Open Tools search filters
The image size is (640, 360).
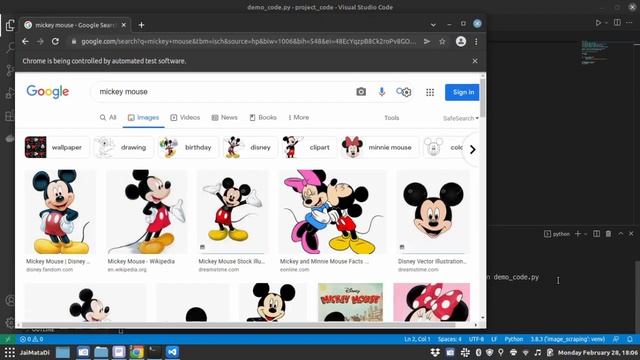coord(391,118)
